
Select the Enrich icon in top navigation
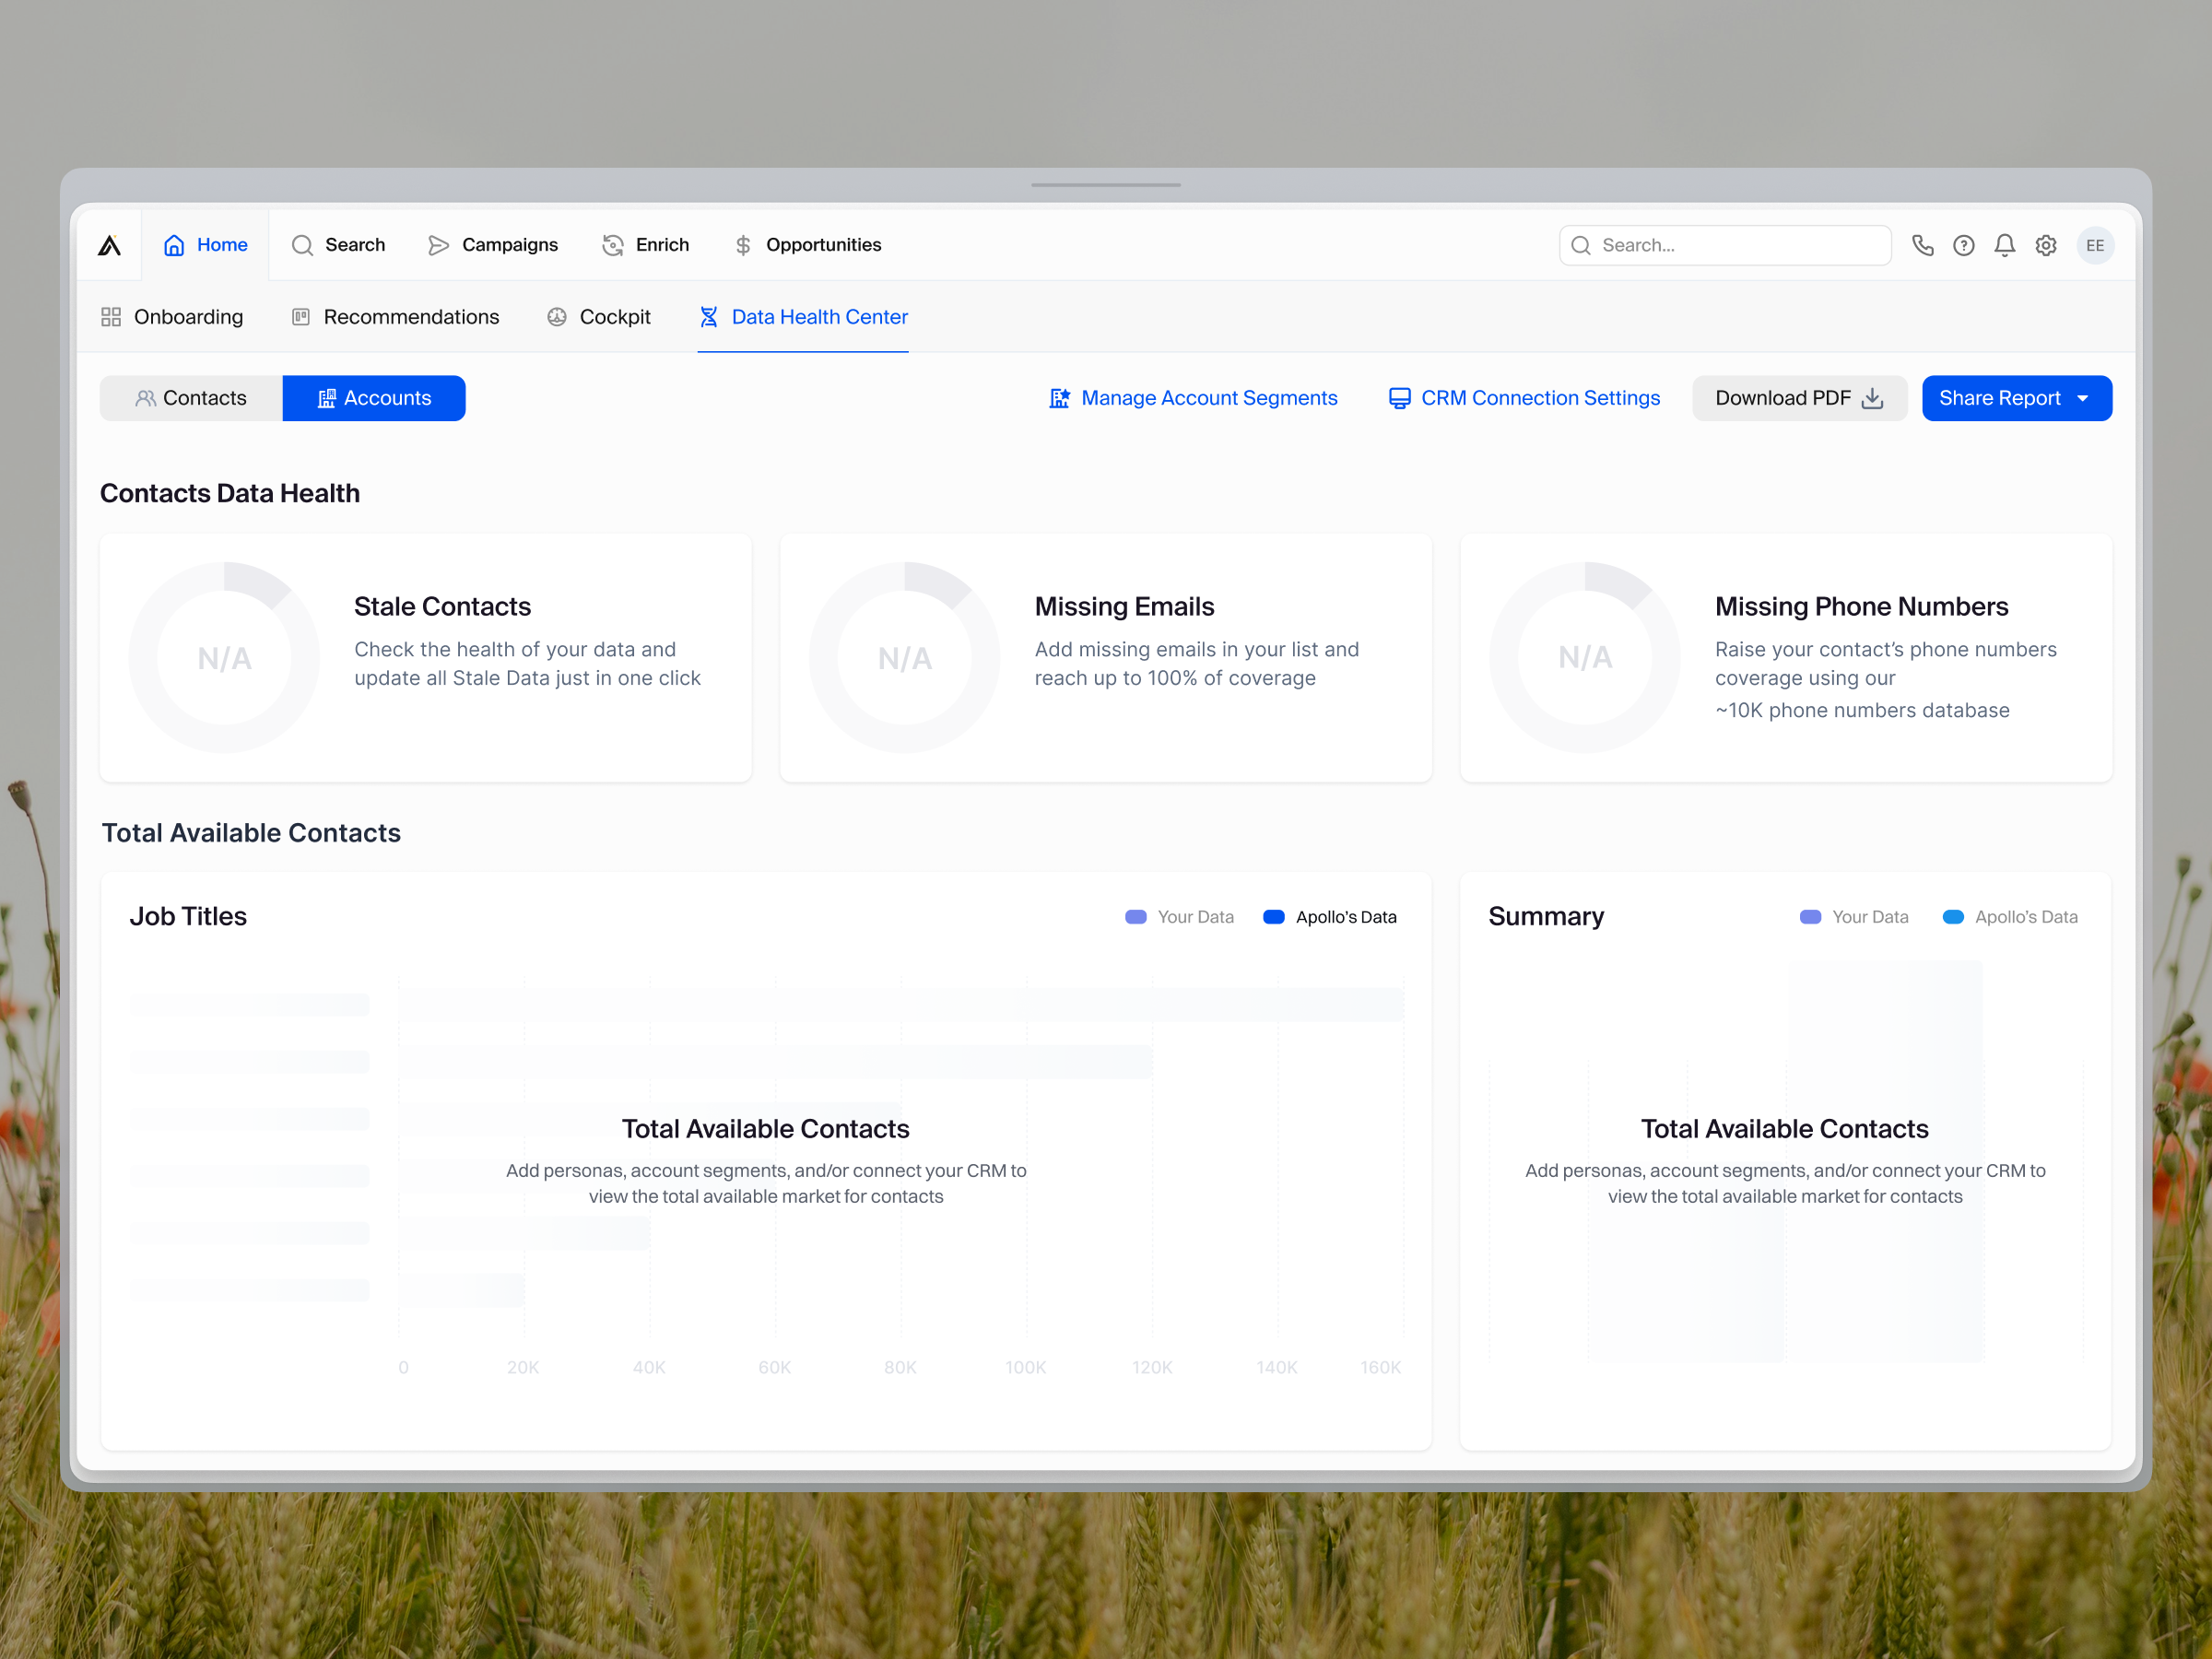[x=612, y=245]
